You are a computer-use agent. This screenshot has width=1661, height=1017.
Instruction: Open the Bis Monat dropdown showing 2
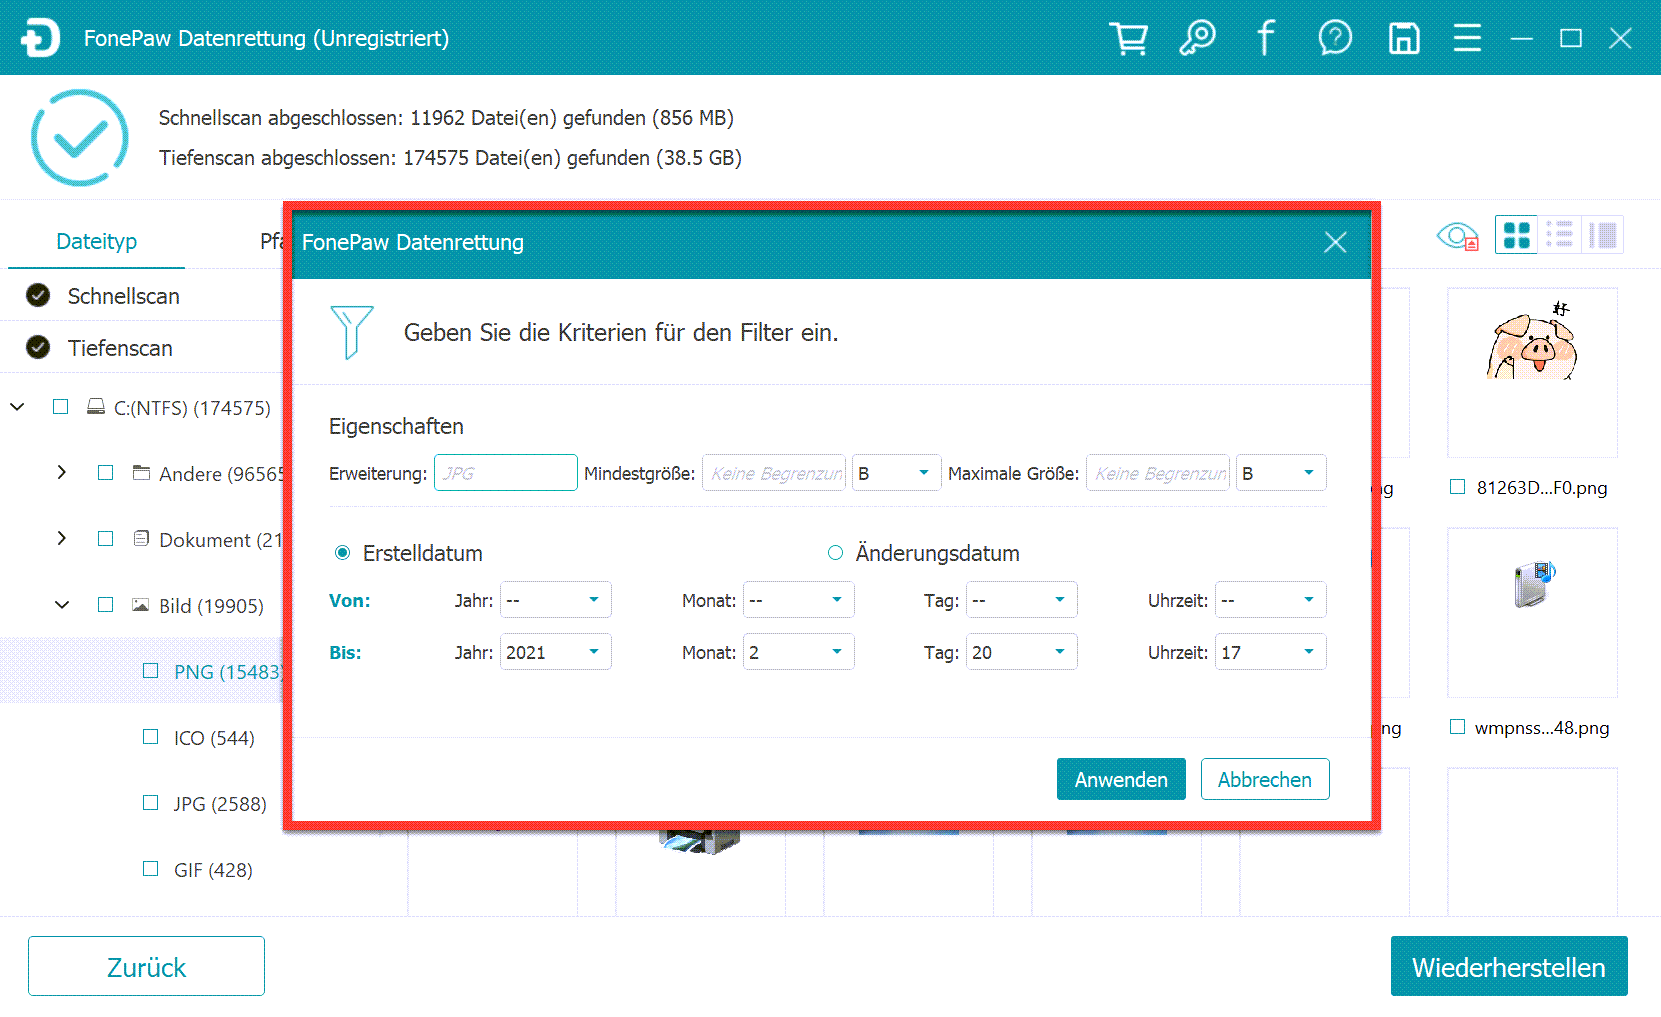pyautogui.click(x=798, y=652)
